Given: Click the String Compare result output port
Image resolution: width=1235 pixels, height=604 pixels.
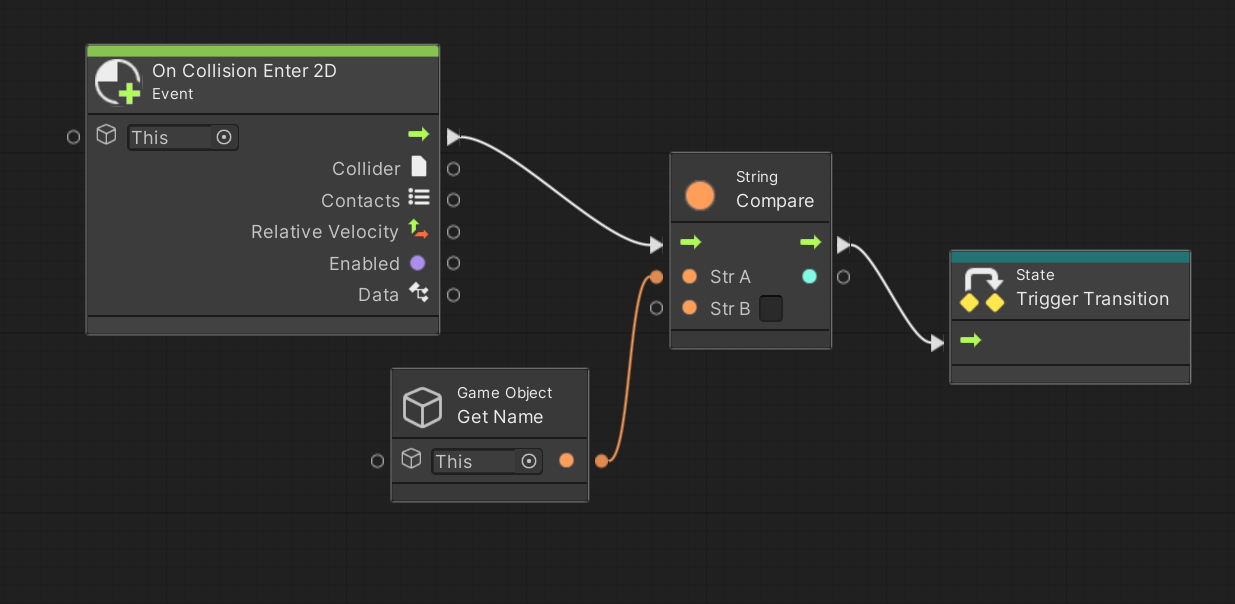Looking at the screenshot, I should (x=844, y=277).
